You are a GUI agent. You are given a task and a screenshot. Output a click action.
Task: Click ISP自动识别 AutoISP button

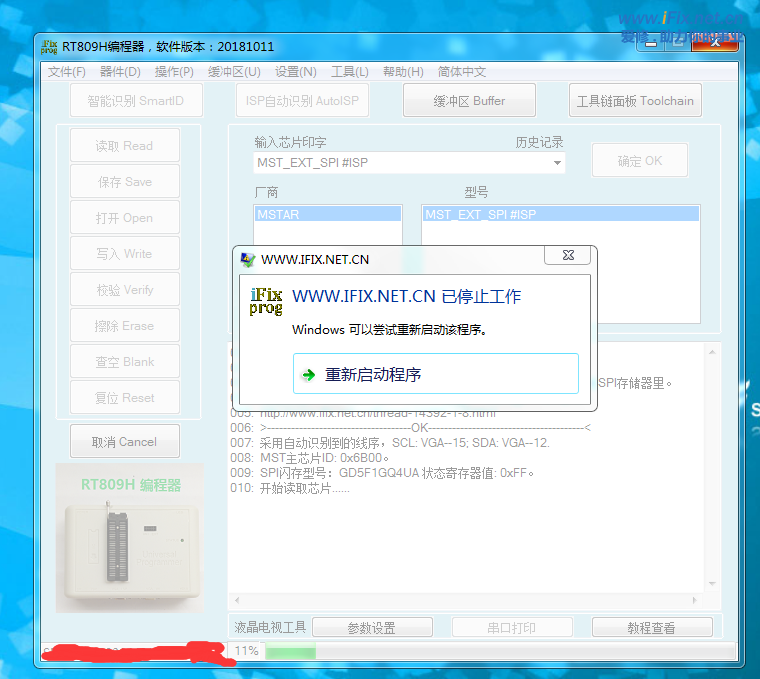coord(302,100)
